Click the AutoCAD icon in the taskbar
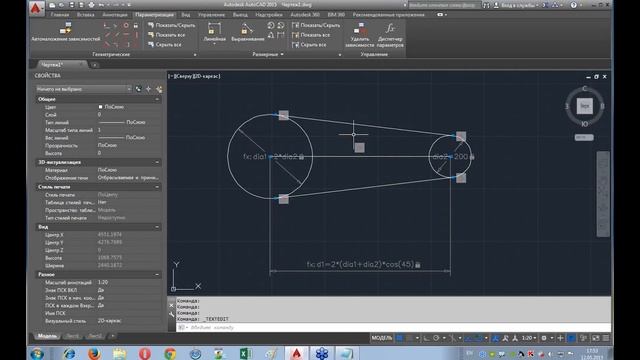The width and height of the screenshot is (640, 360). pos(296,353)
